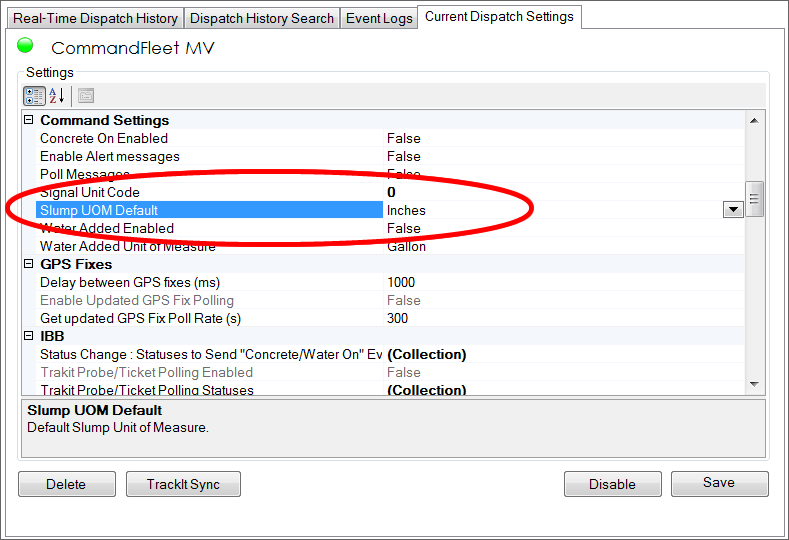Save the dispatch settings
The width and height of the screenshot is (789, 540).
720,483
